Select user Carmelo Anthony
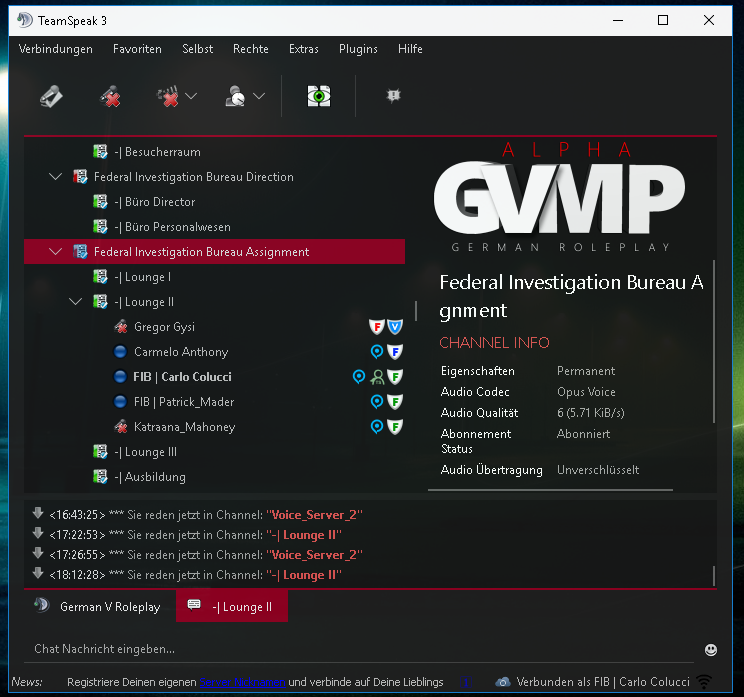744x697 pixels. (x=181, y=352)
